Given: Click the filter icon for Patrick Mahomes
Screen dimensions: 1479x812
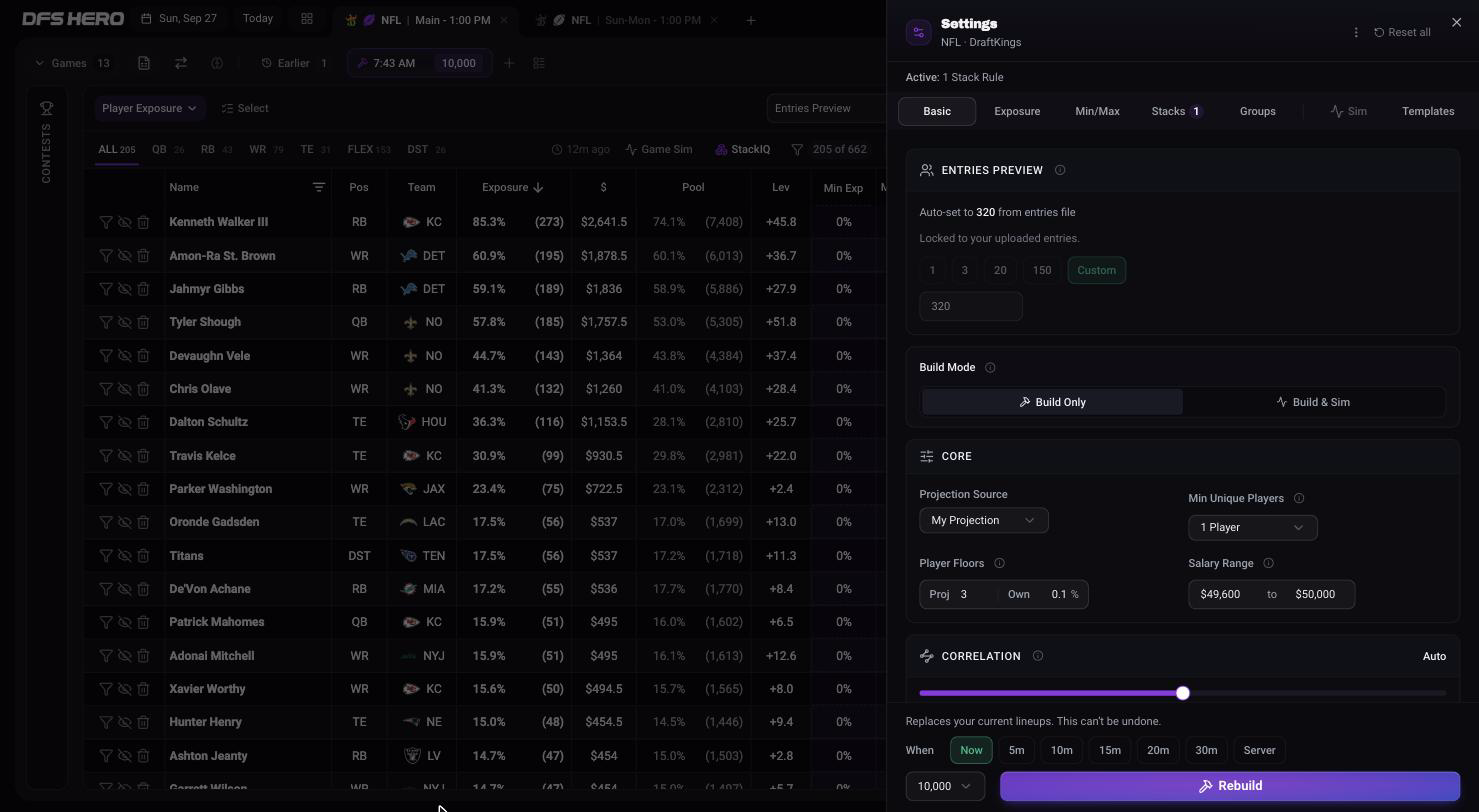Looking at the screenshot, I should point(105,622).
